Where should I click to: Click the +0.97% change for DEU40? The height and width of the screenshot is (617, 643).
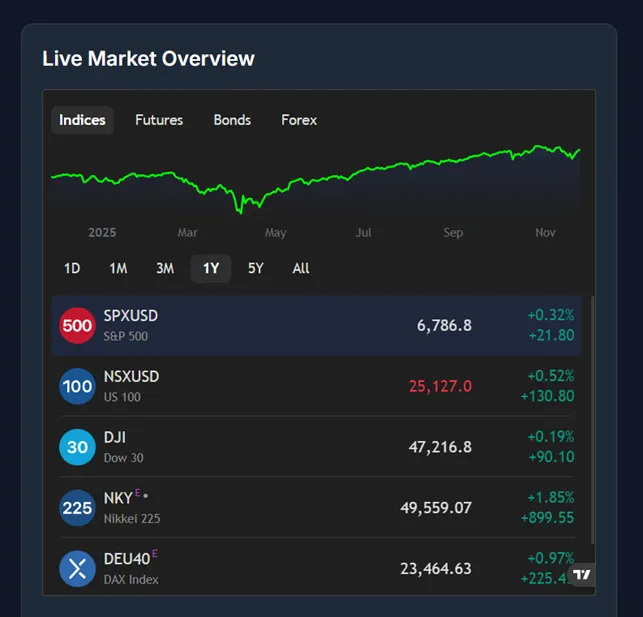(x=551, y=558)
